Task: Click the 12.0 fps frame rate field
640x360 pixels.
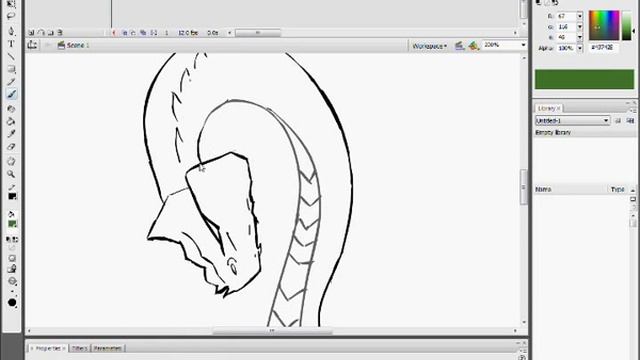Action: tap(188, 33)
